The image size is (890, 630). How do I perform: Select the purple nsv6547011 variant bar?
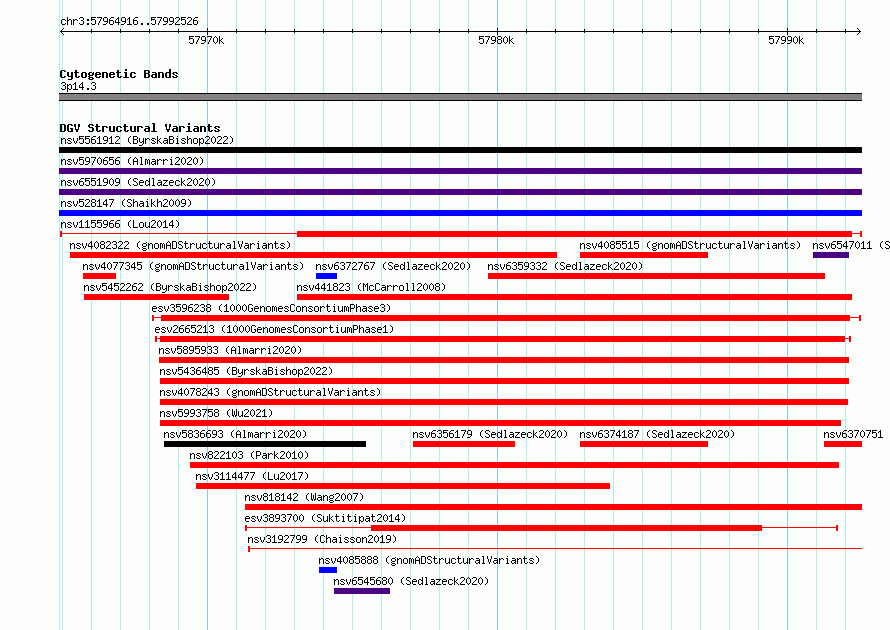point(831,255)
